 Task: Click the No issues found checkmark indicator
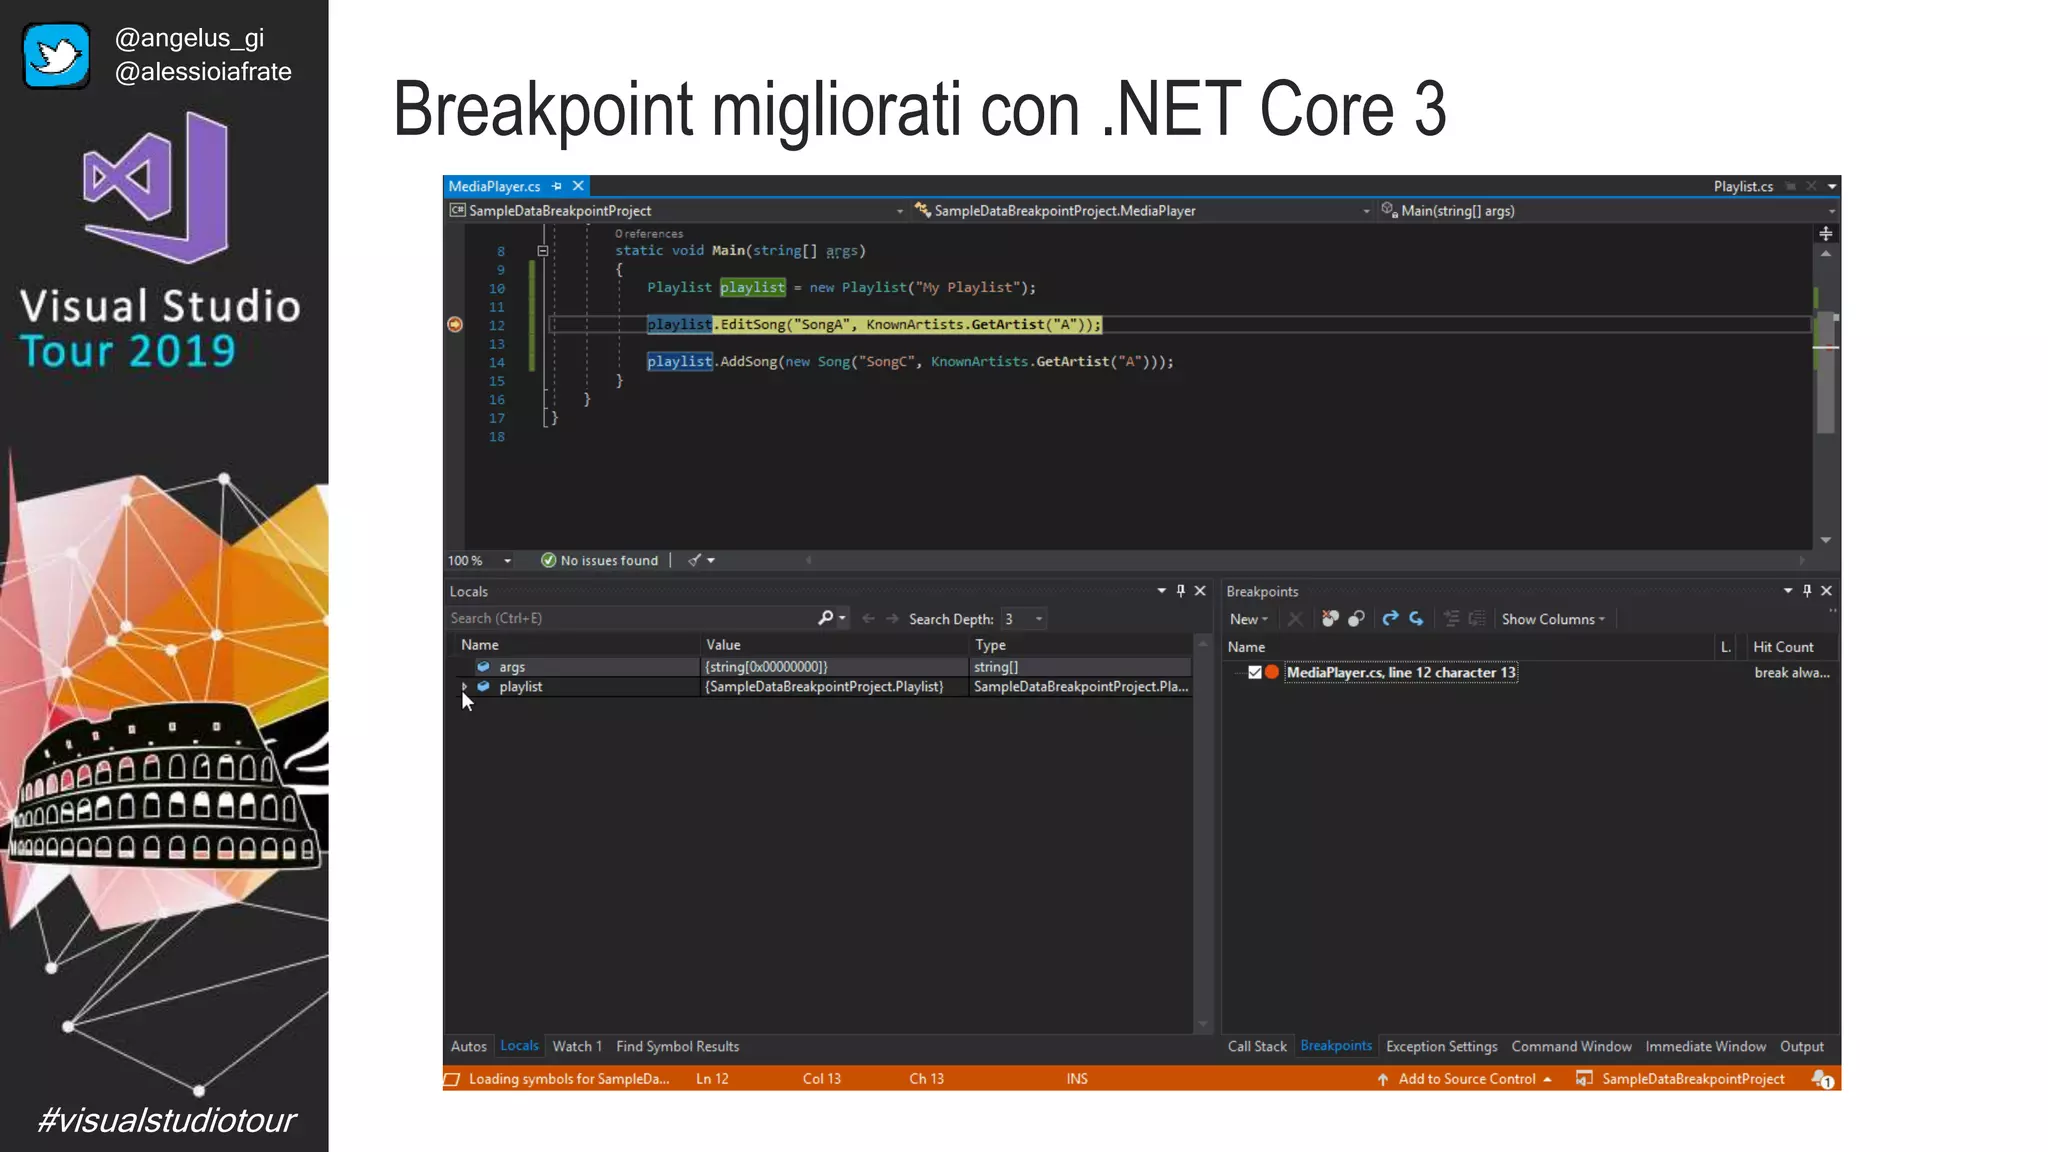click(x=548, y=560)
